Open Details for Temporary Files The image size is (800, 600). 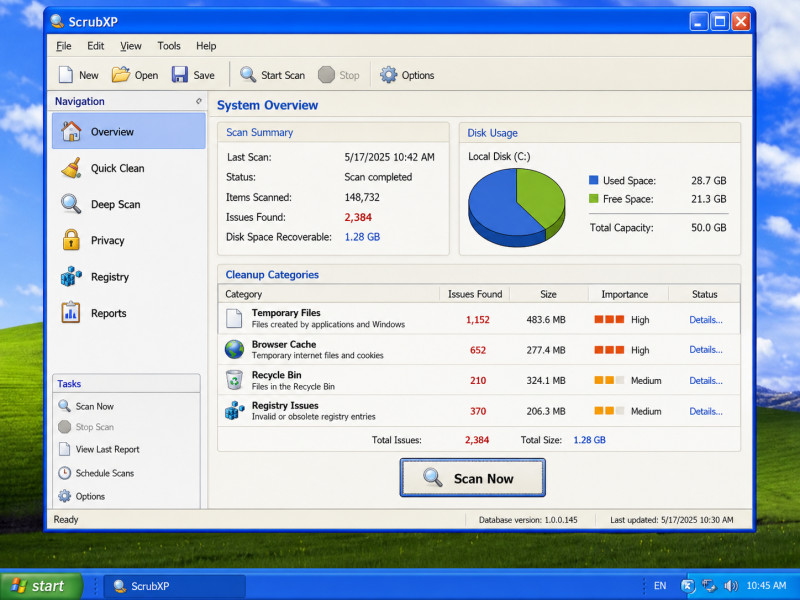(706, 320)
